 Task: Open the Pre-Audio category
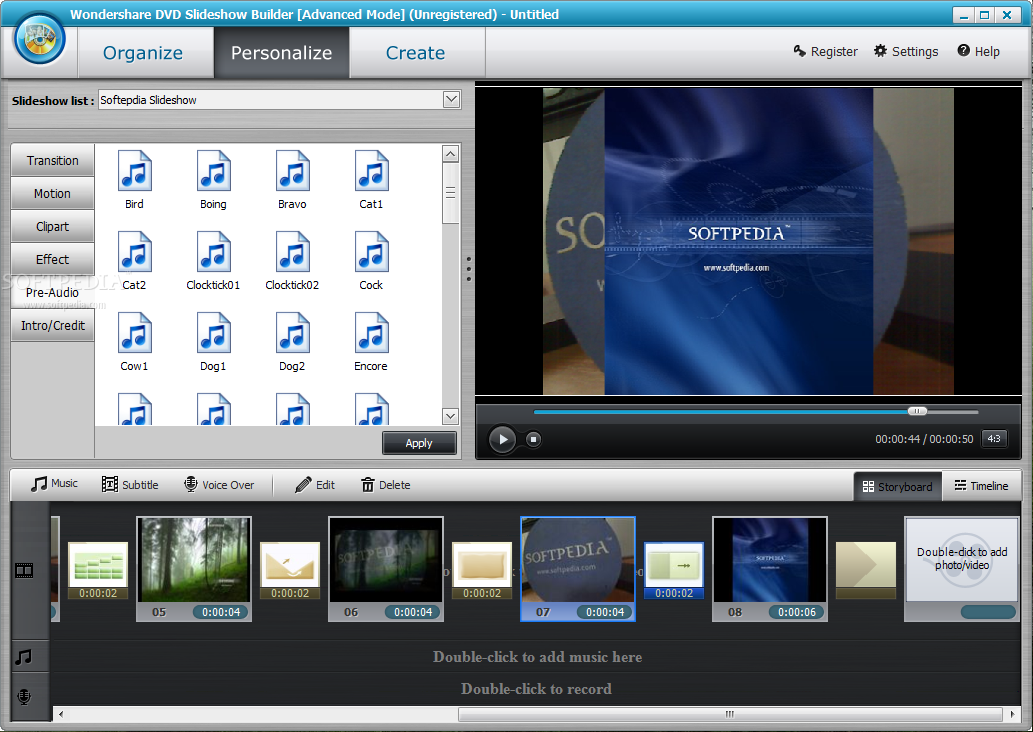(x=53, y=292)
